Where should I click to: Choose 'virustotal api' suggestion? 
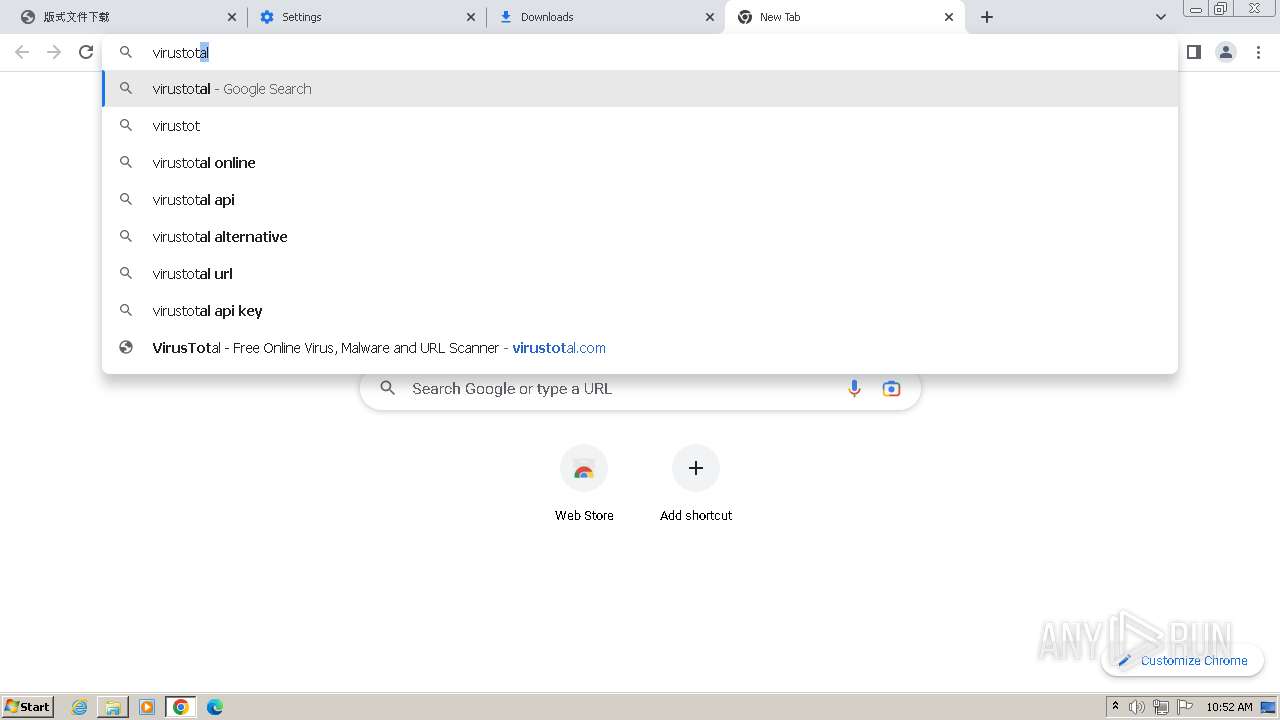point(640,200)
